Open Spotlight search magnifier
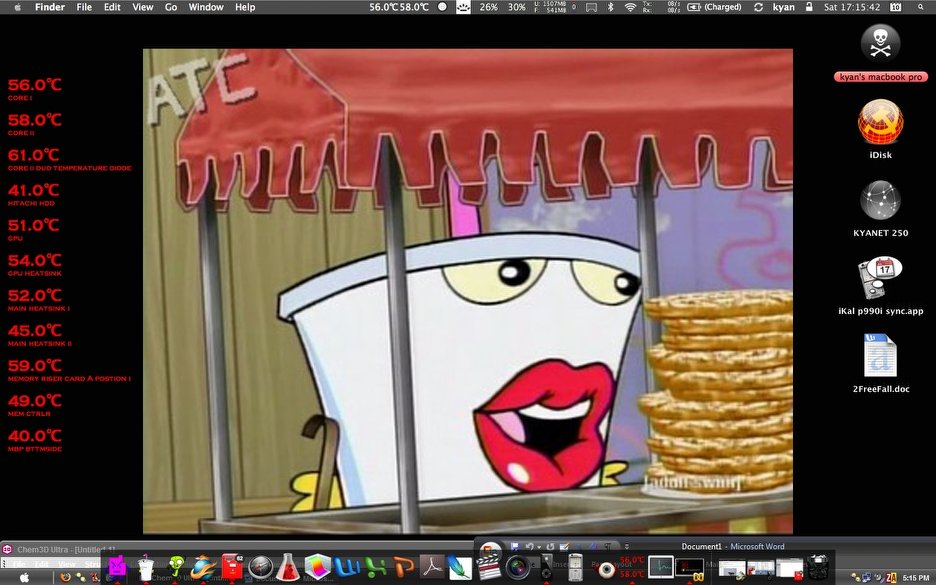Viewport: 936px width, 585px height. point(922,7)
